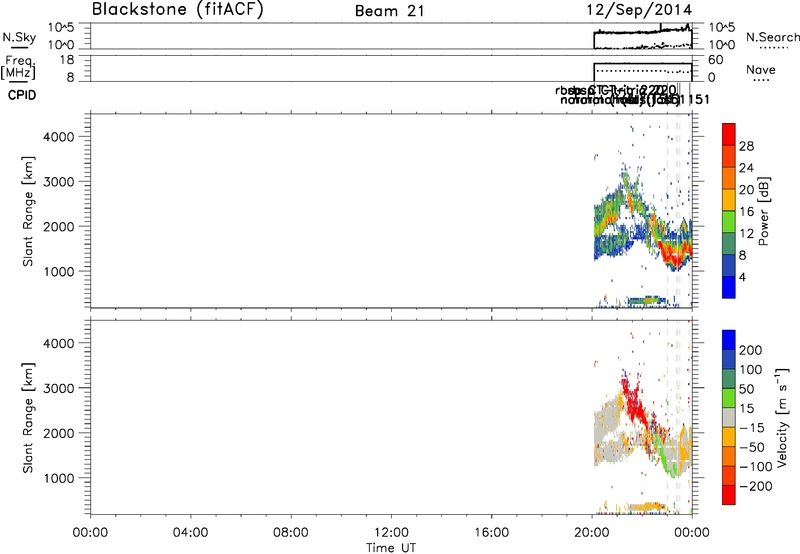Click the '3000' tick of the velocity panel
Image resolution: width=800 pixels, height=554 pixels.
coord(59,388)
